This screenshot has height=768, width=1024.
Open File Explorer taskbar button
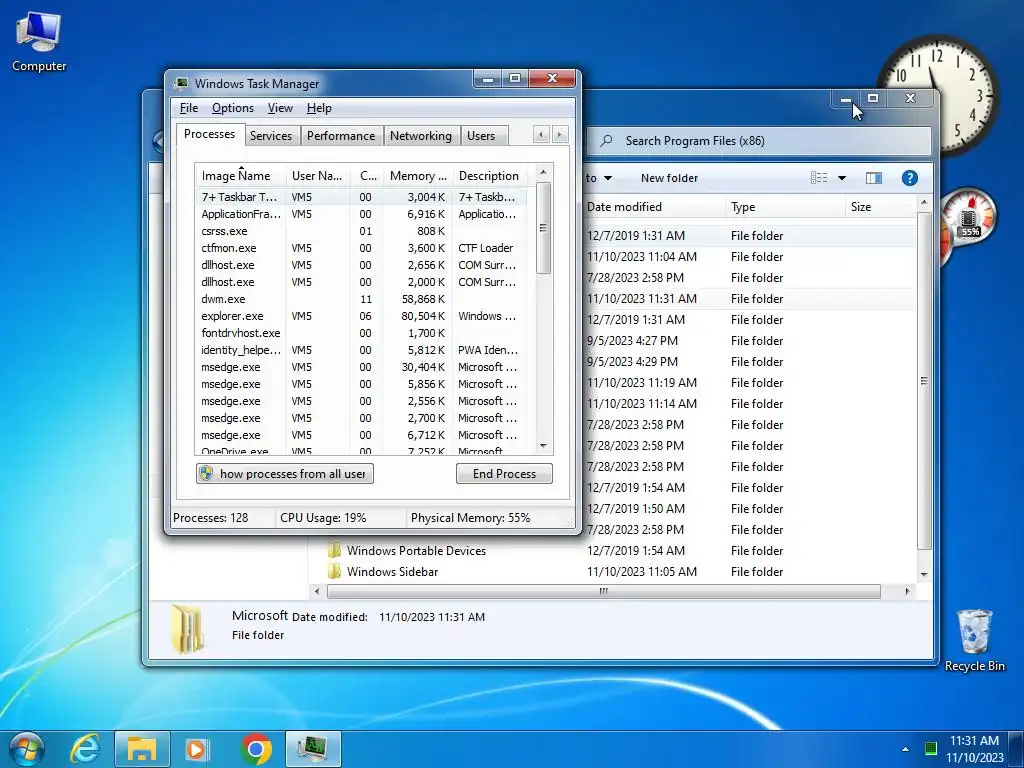pos(142,749)
